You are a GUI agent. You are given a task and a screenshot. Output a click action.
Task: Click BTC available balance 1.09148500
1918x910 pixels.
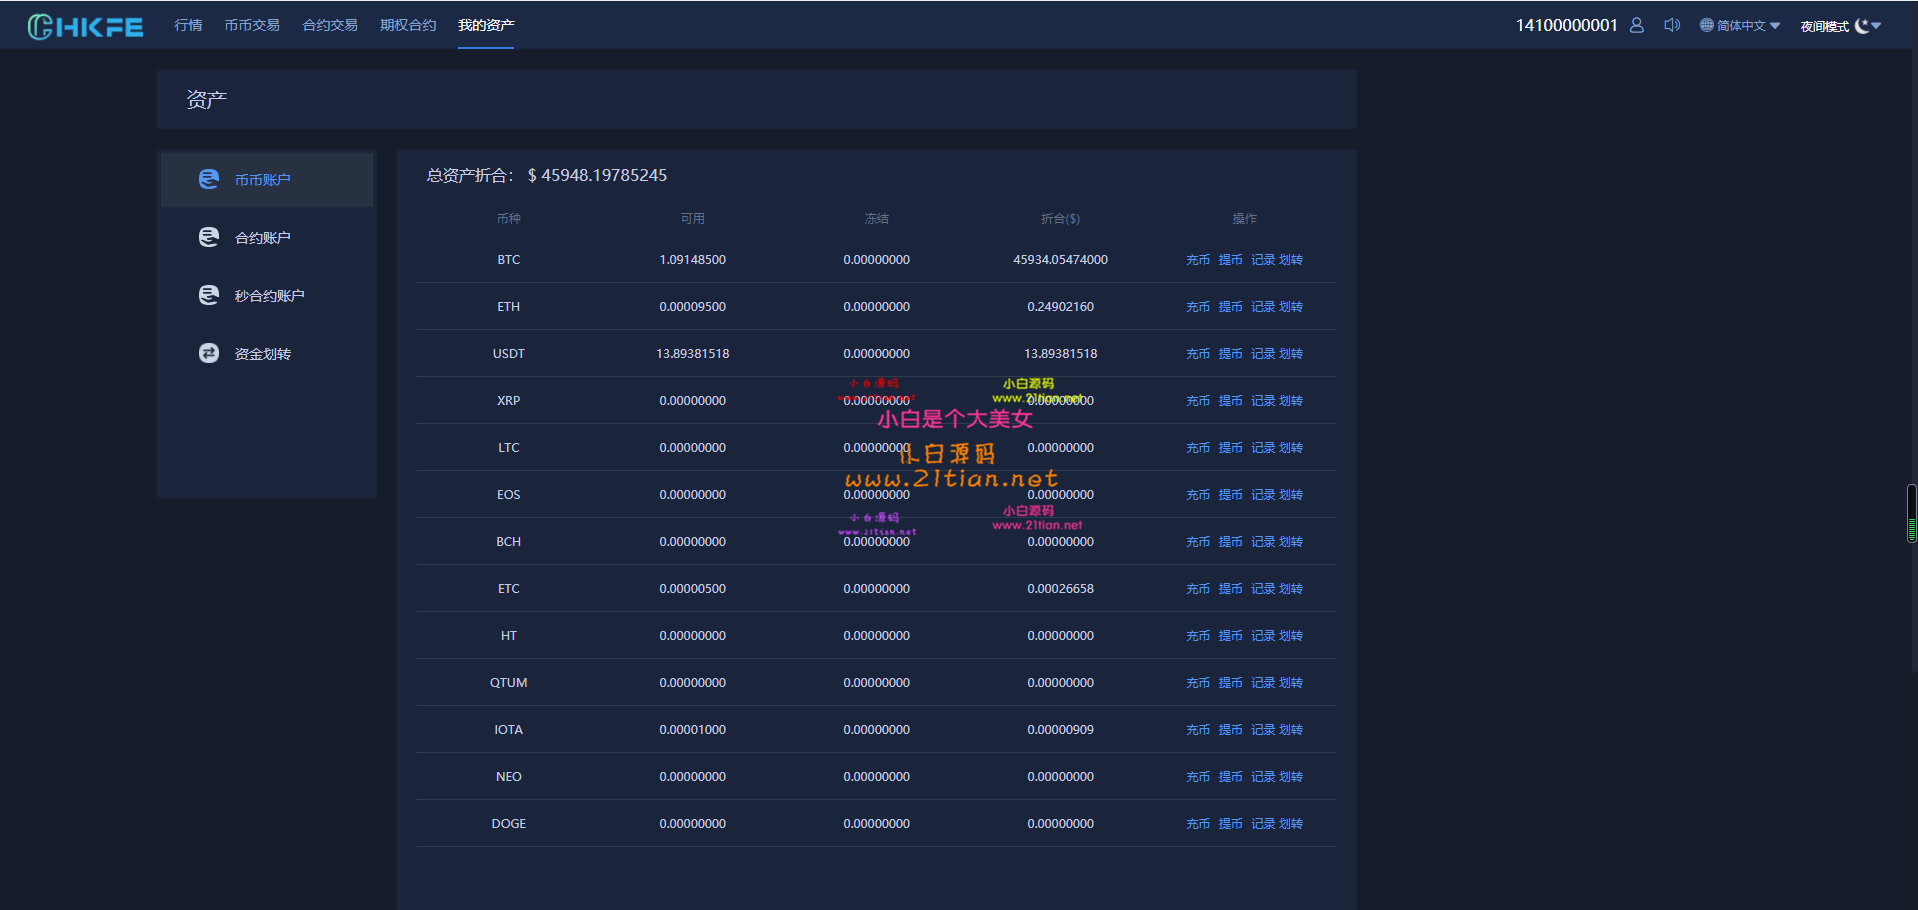(x=693, y=260)
